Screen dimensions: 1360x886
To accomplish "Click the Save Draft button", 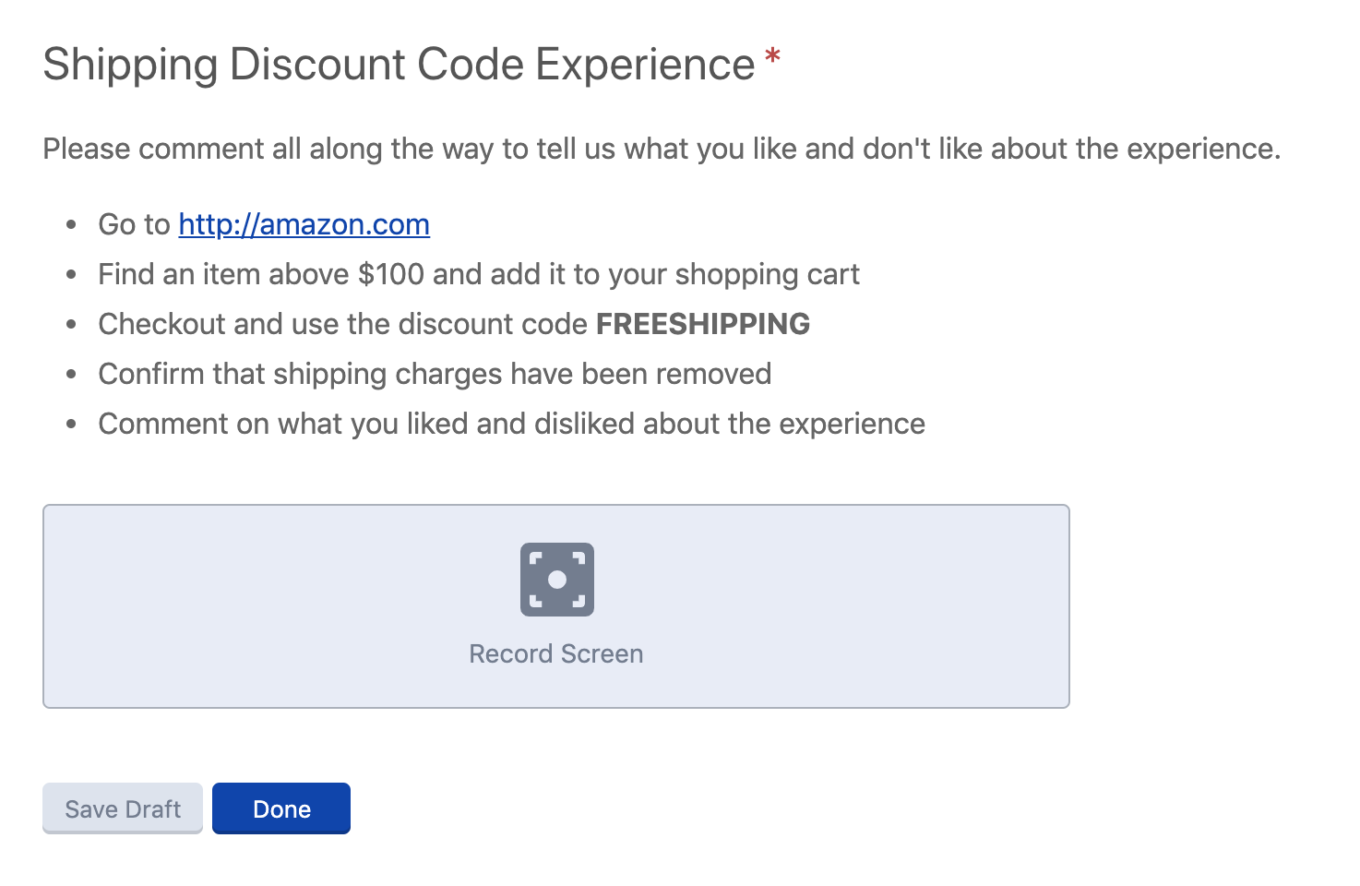I will tap(123, 808).
